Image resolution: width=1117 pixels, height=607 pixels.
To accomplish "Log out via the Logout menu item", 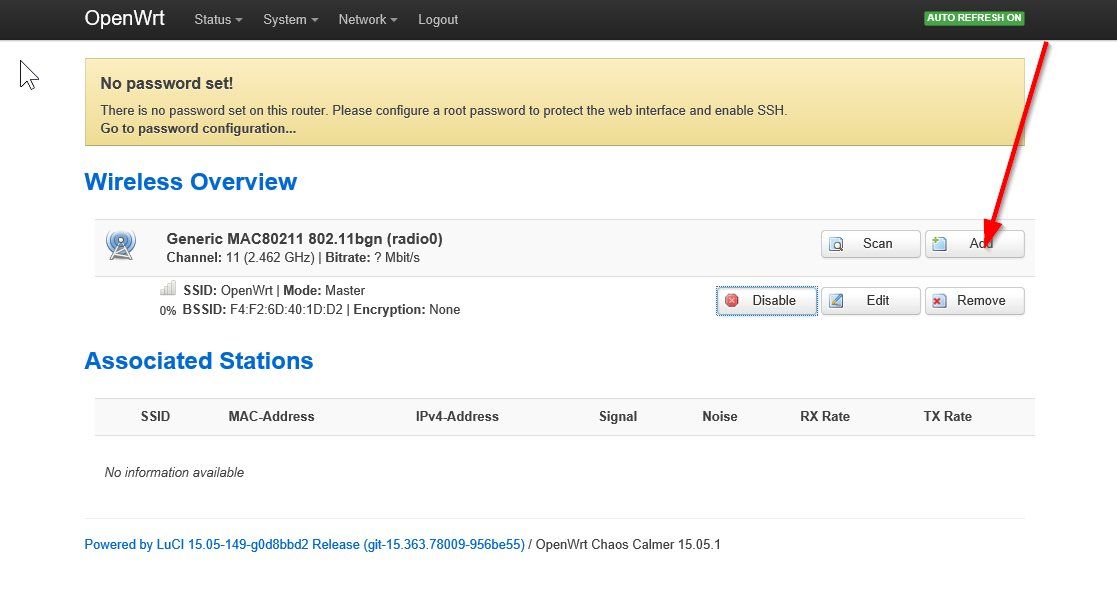I will coord(438,19).
